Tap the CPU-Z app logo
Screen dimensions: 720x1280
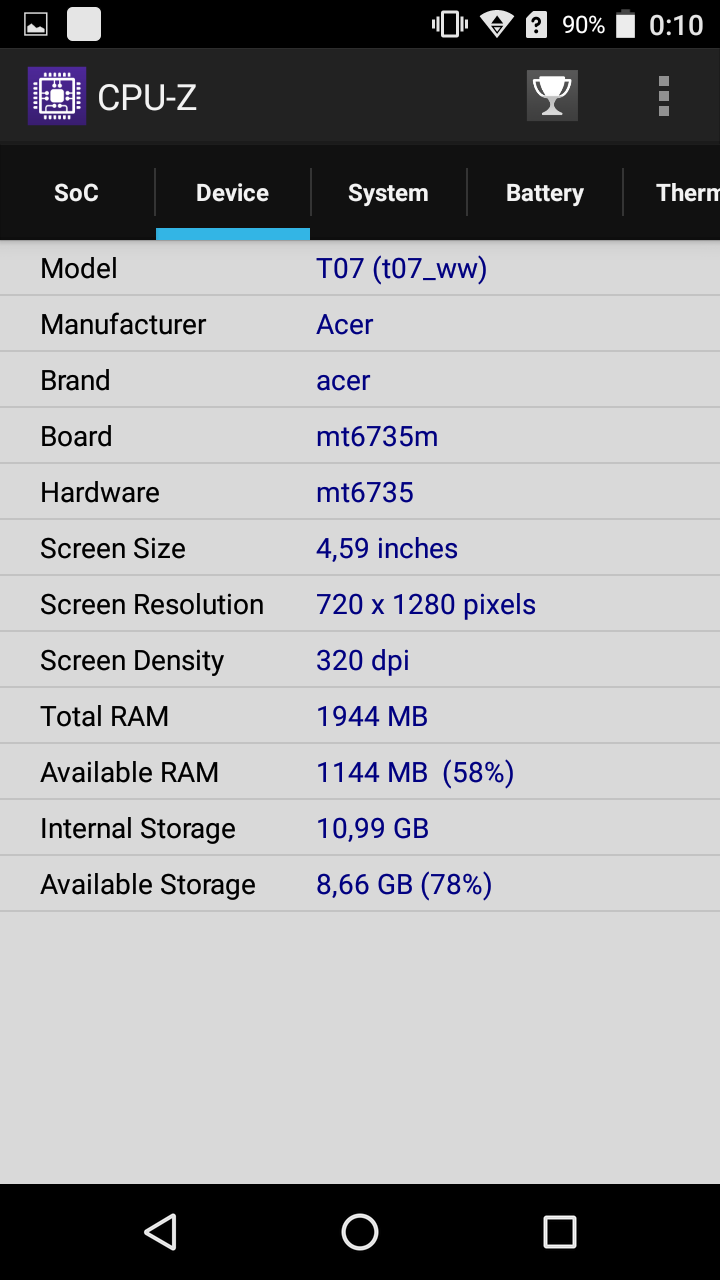[57, 96]
